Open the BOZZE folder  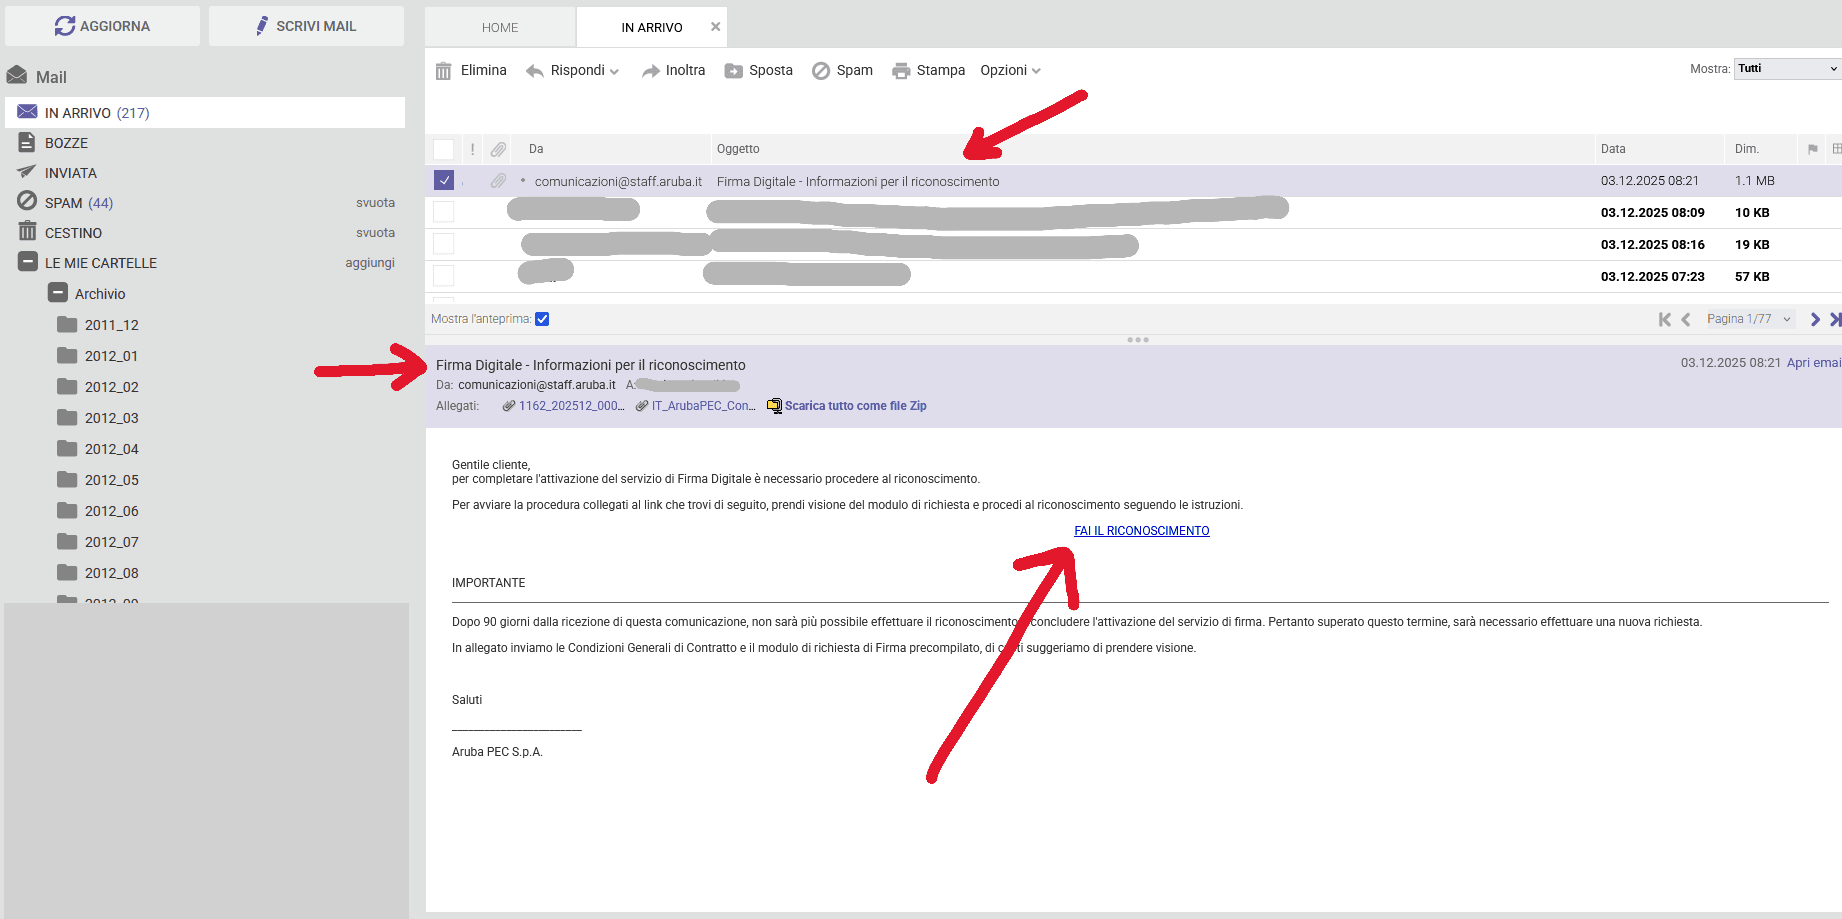point(66,143)
